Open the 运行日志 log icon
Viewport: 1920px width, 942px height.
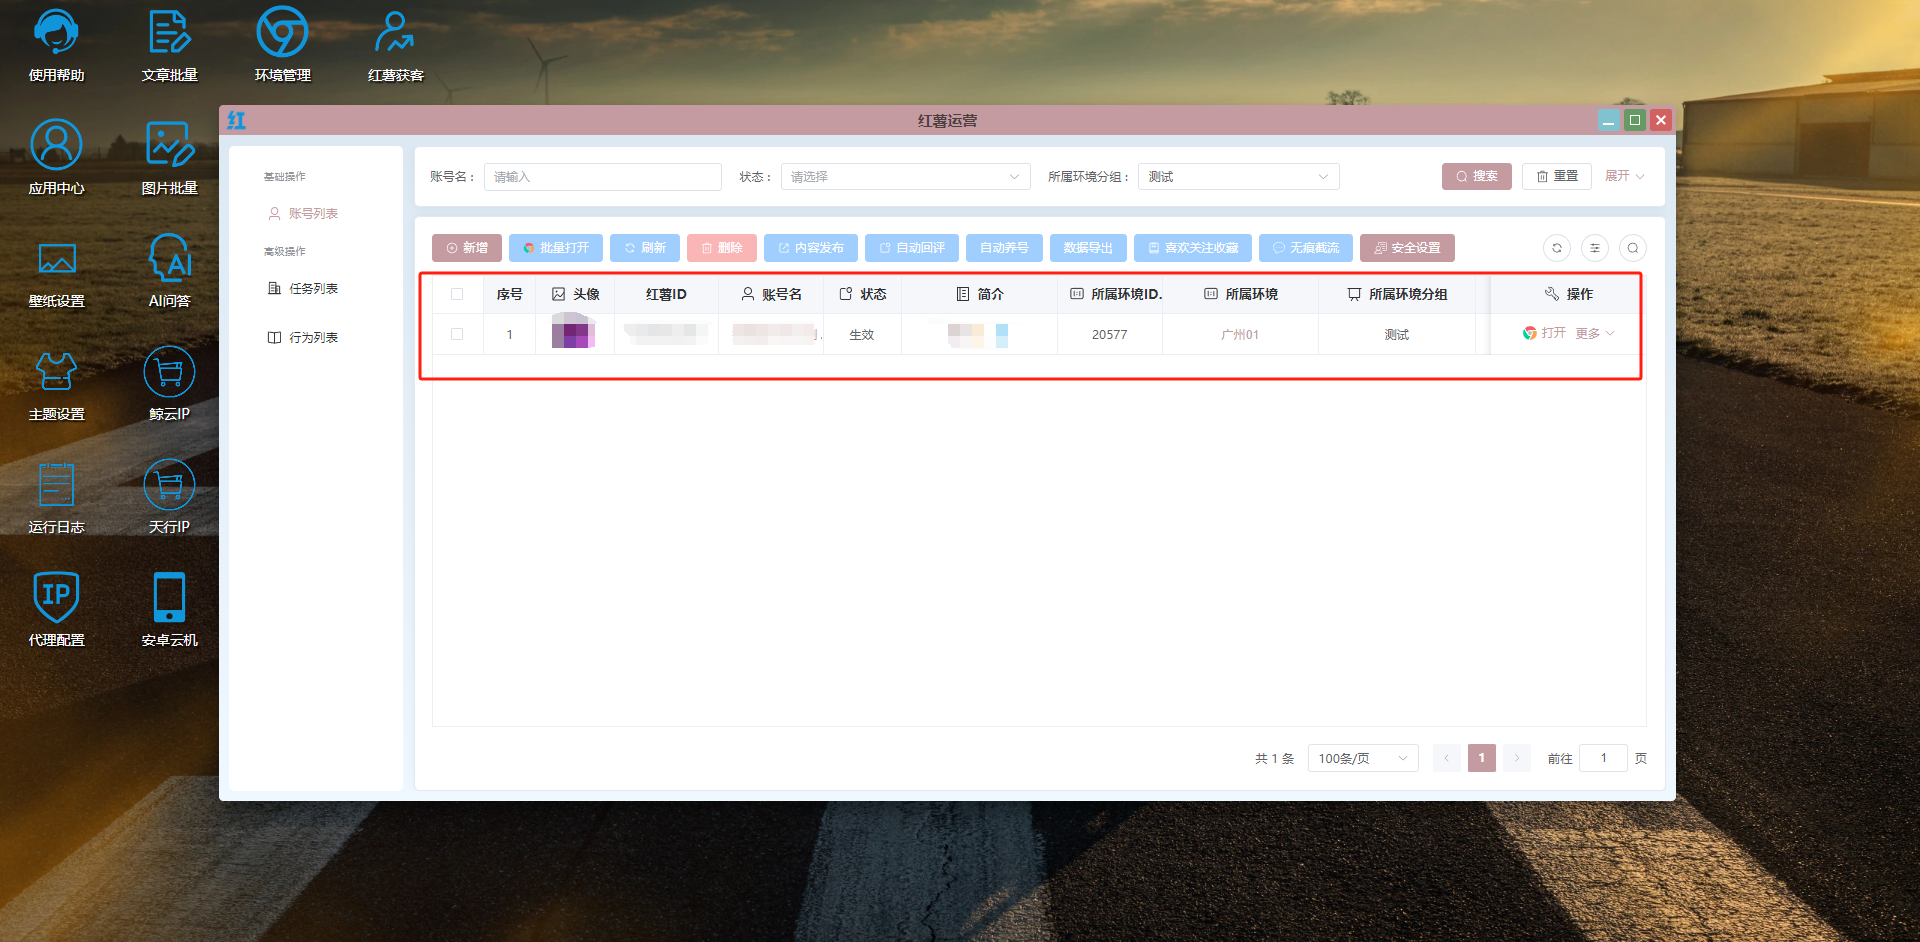[56, 497]
